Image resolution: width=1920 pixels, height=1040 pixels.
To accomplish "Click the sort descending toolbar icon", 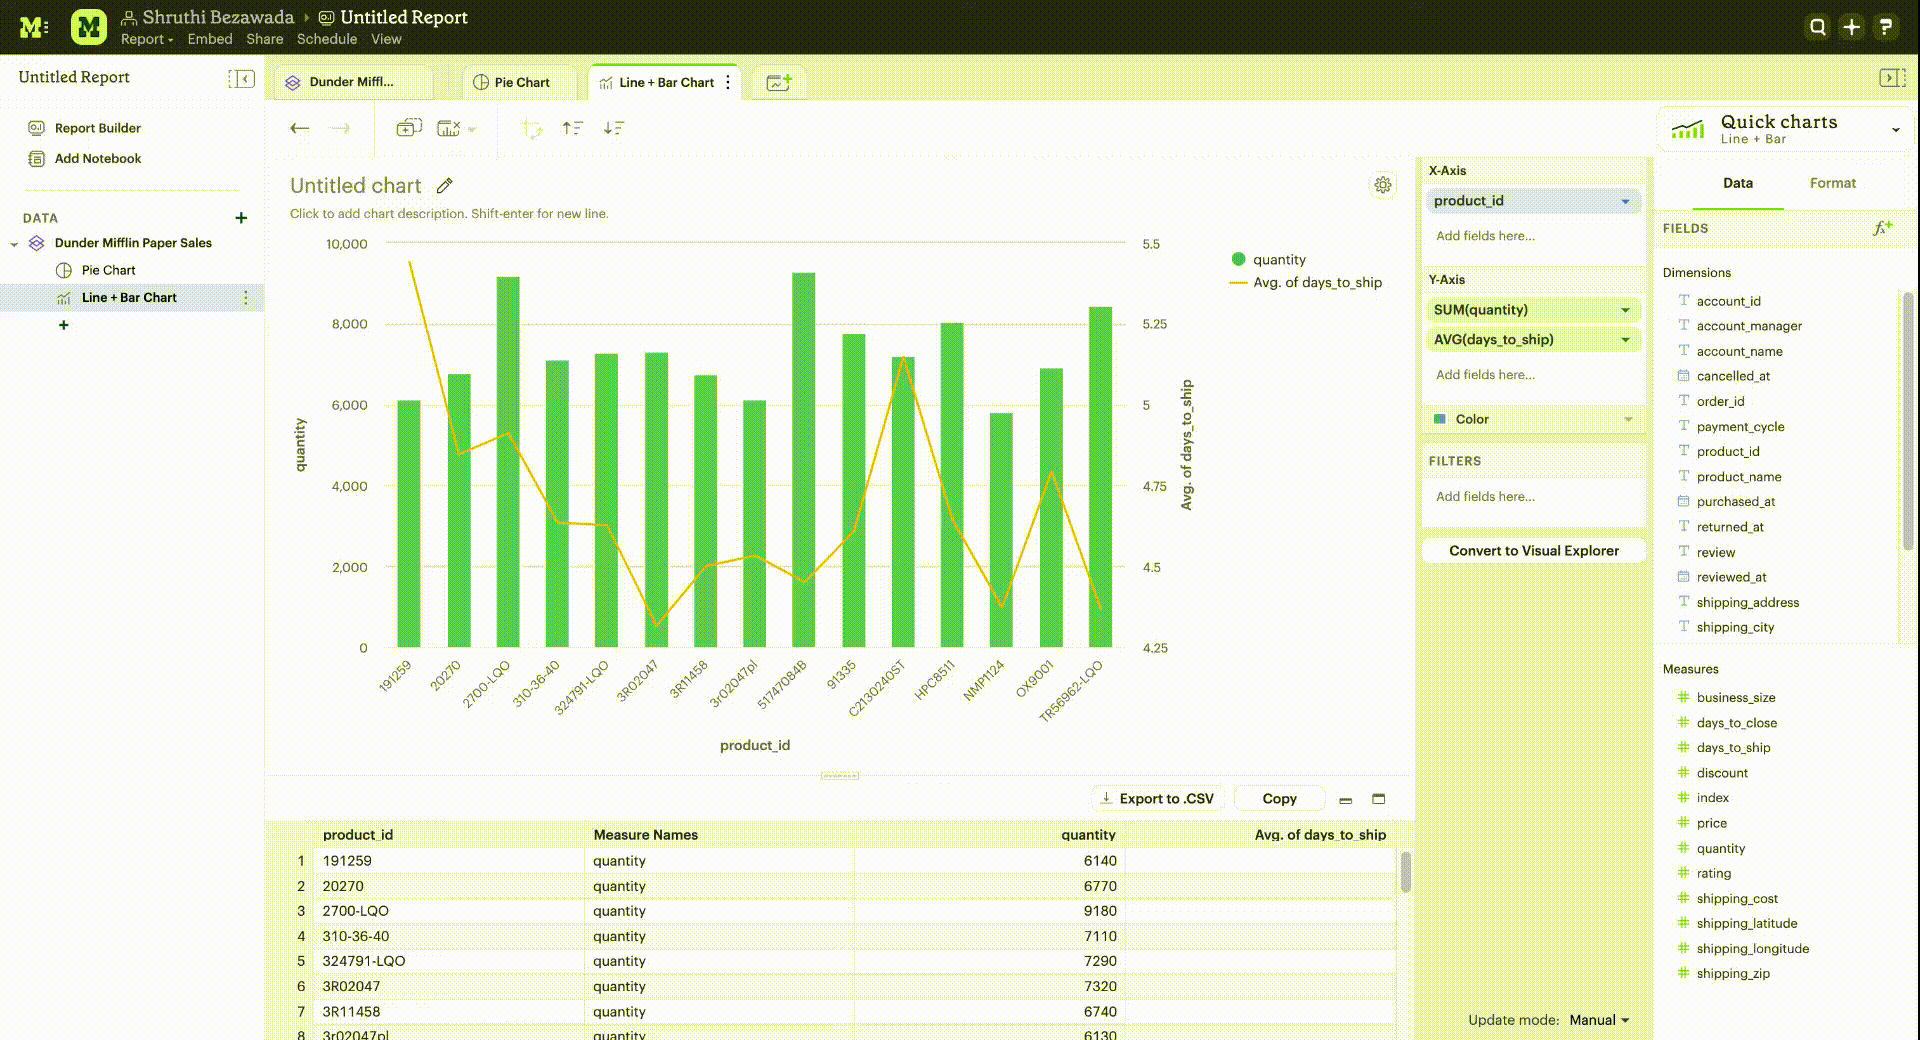I will [614, 128].
